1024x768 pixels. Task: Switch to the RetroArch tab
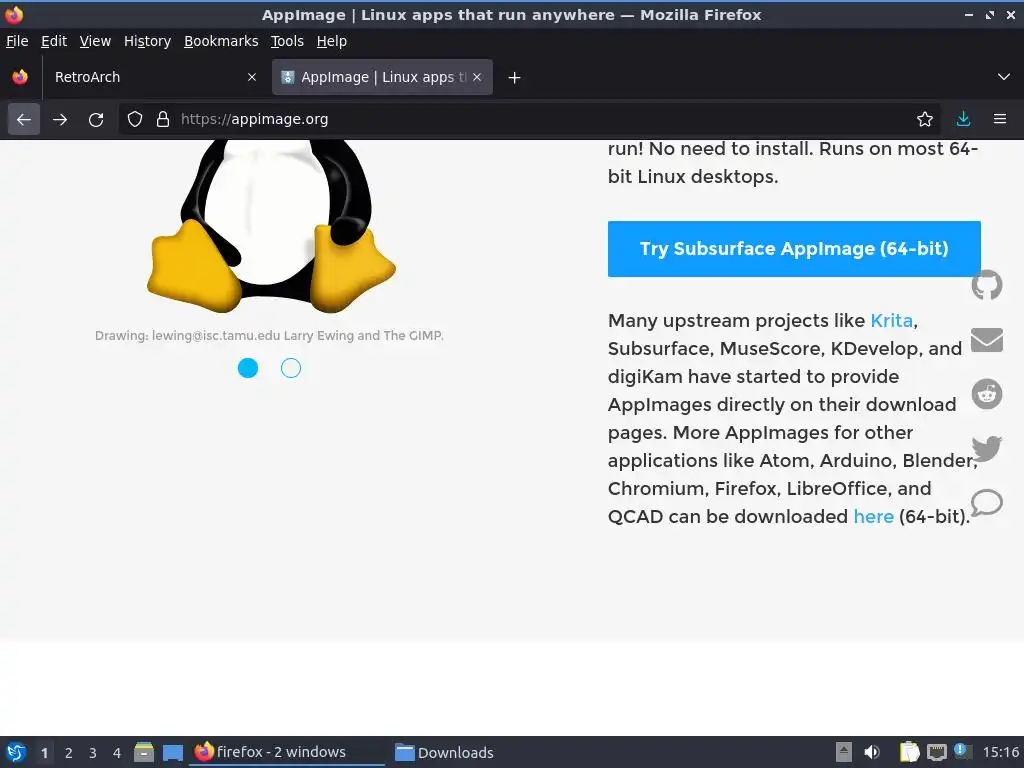click(155, 77)
